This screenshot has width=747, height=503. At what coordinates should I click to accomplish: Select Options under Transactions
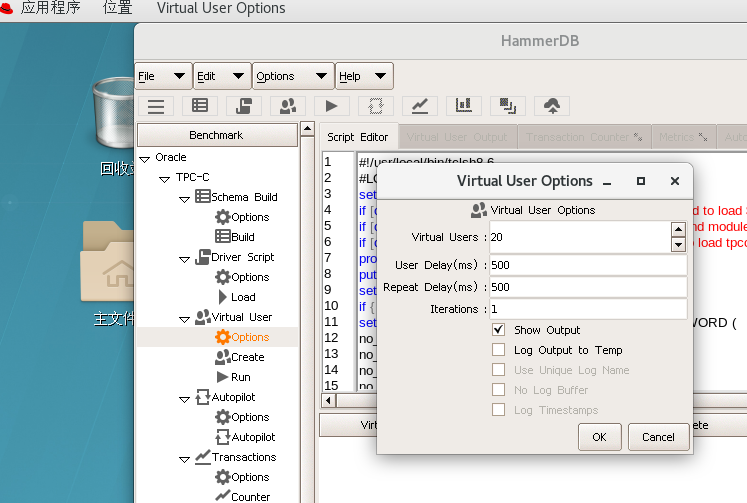click(242, 477)
